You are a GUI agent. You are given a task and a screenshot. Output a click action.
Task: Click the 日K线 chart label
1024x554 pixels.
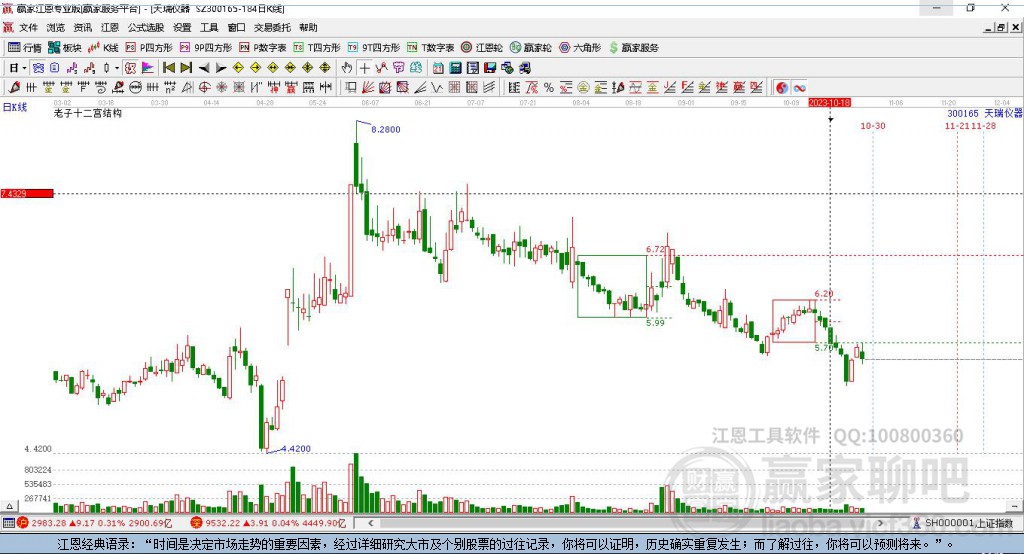point(14,107)
